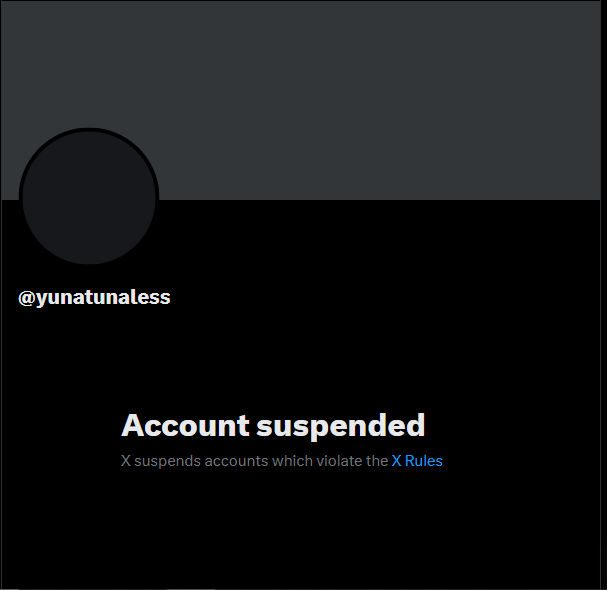Click the word "Account" in heading
607x590 pixels.
pyautogui.click(x=185, y=425)
